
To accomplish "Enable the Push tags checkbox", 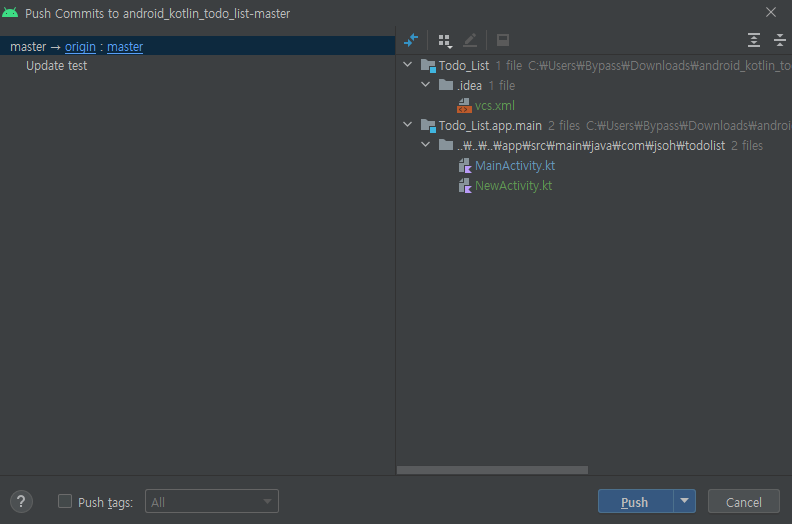I will pyautogui.click(x=65, y=501).
